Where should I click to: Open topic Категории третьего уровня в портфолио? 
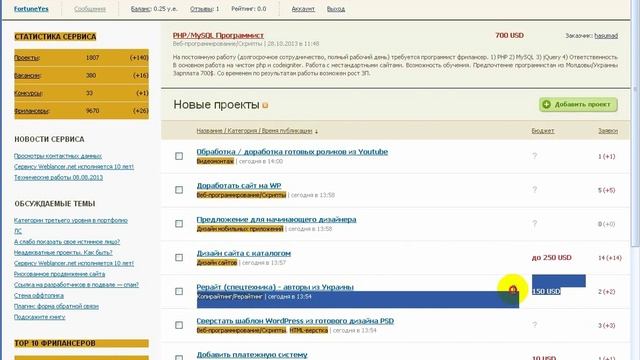click(71, 220)
